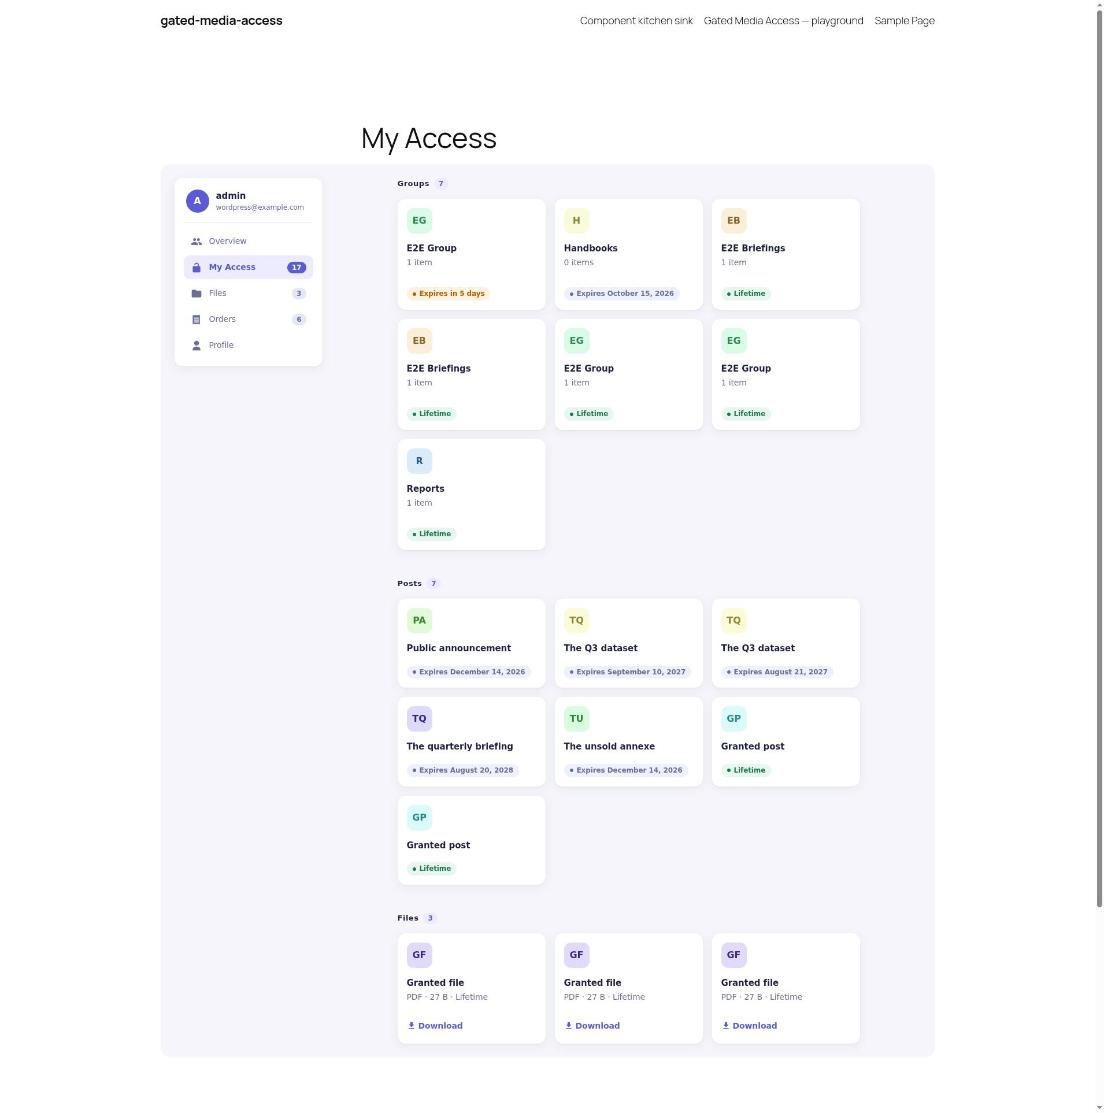Open the Orders section label in sidebar
1104x1113 pixels.
pos(222,319)
